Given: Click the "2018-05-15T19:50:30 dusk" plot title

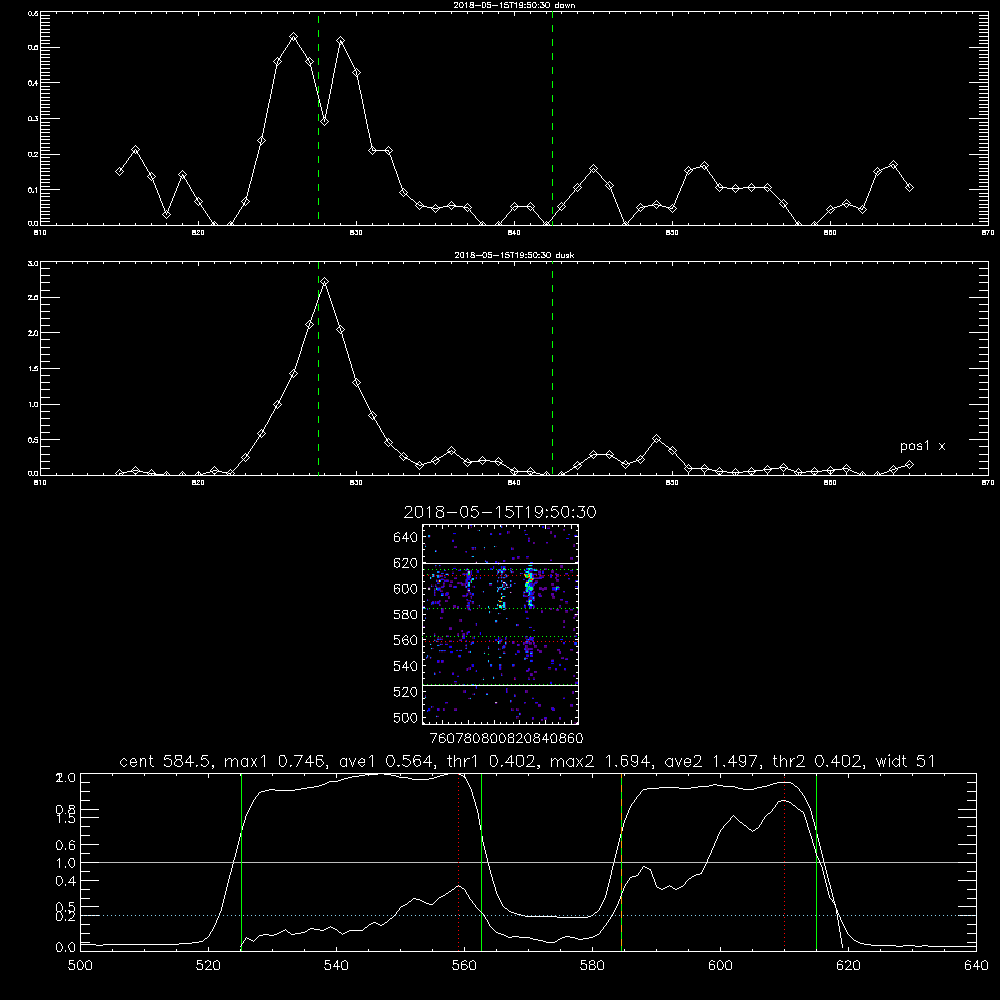Looking at the screenshot, I should coord(514,255).
